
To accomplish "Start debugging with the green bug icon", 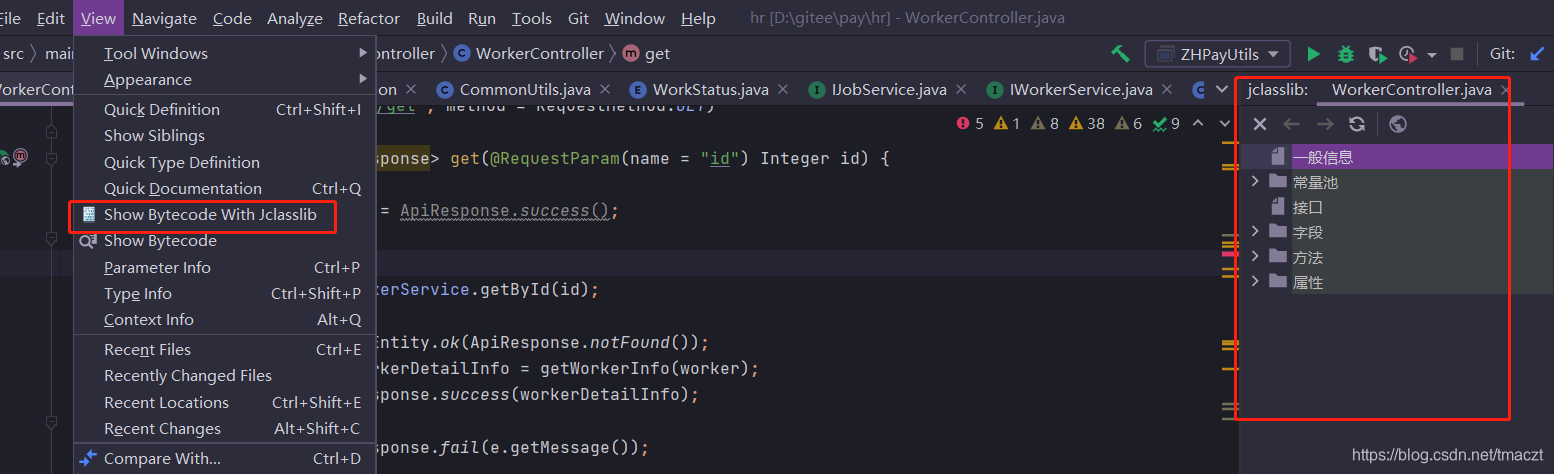I will point(1346,54).
